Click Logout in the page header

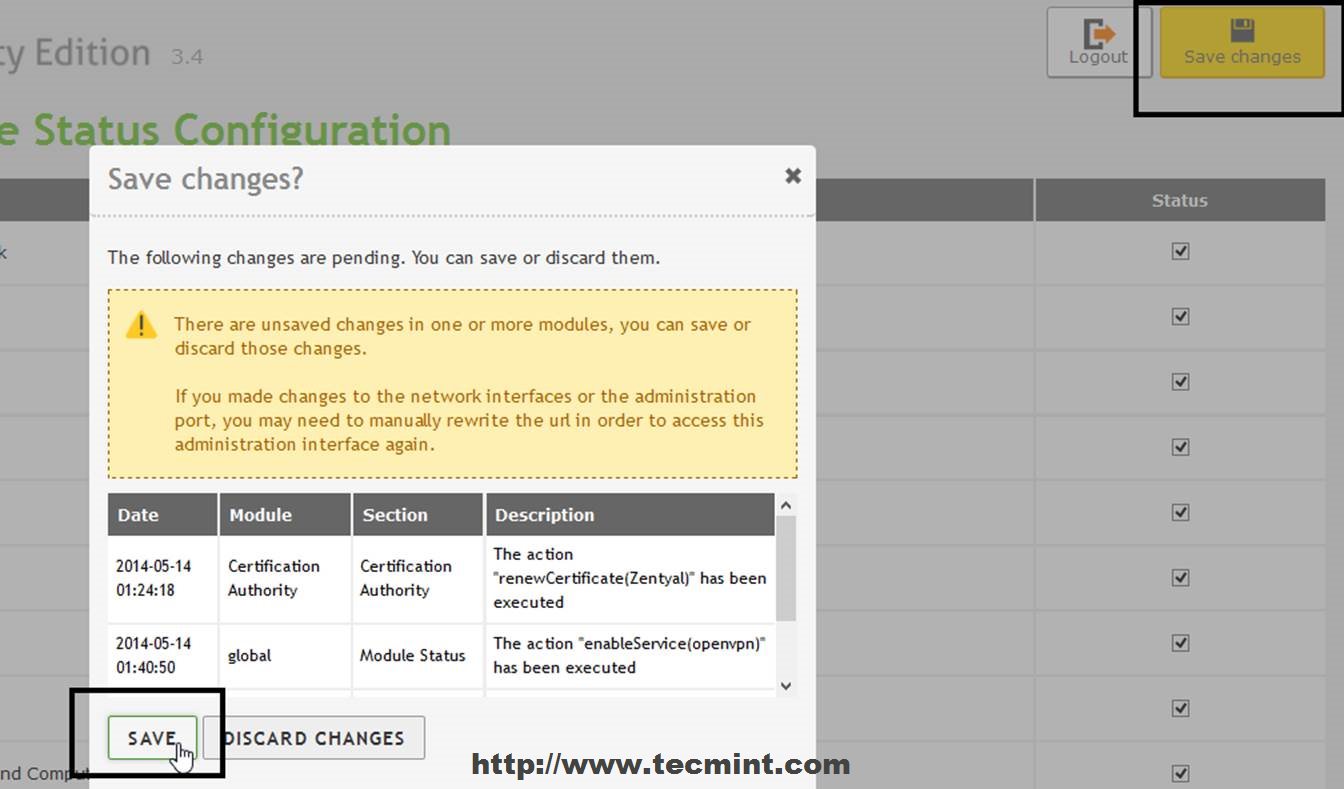[x=1099, y=42]
